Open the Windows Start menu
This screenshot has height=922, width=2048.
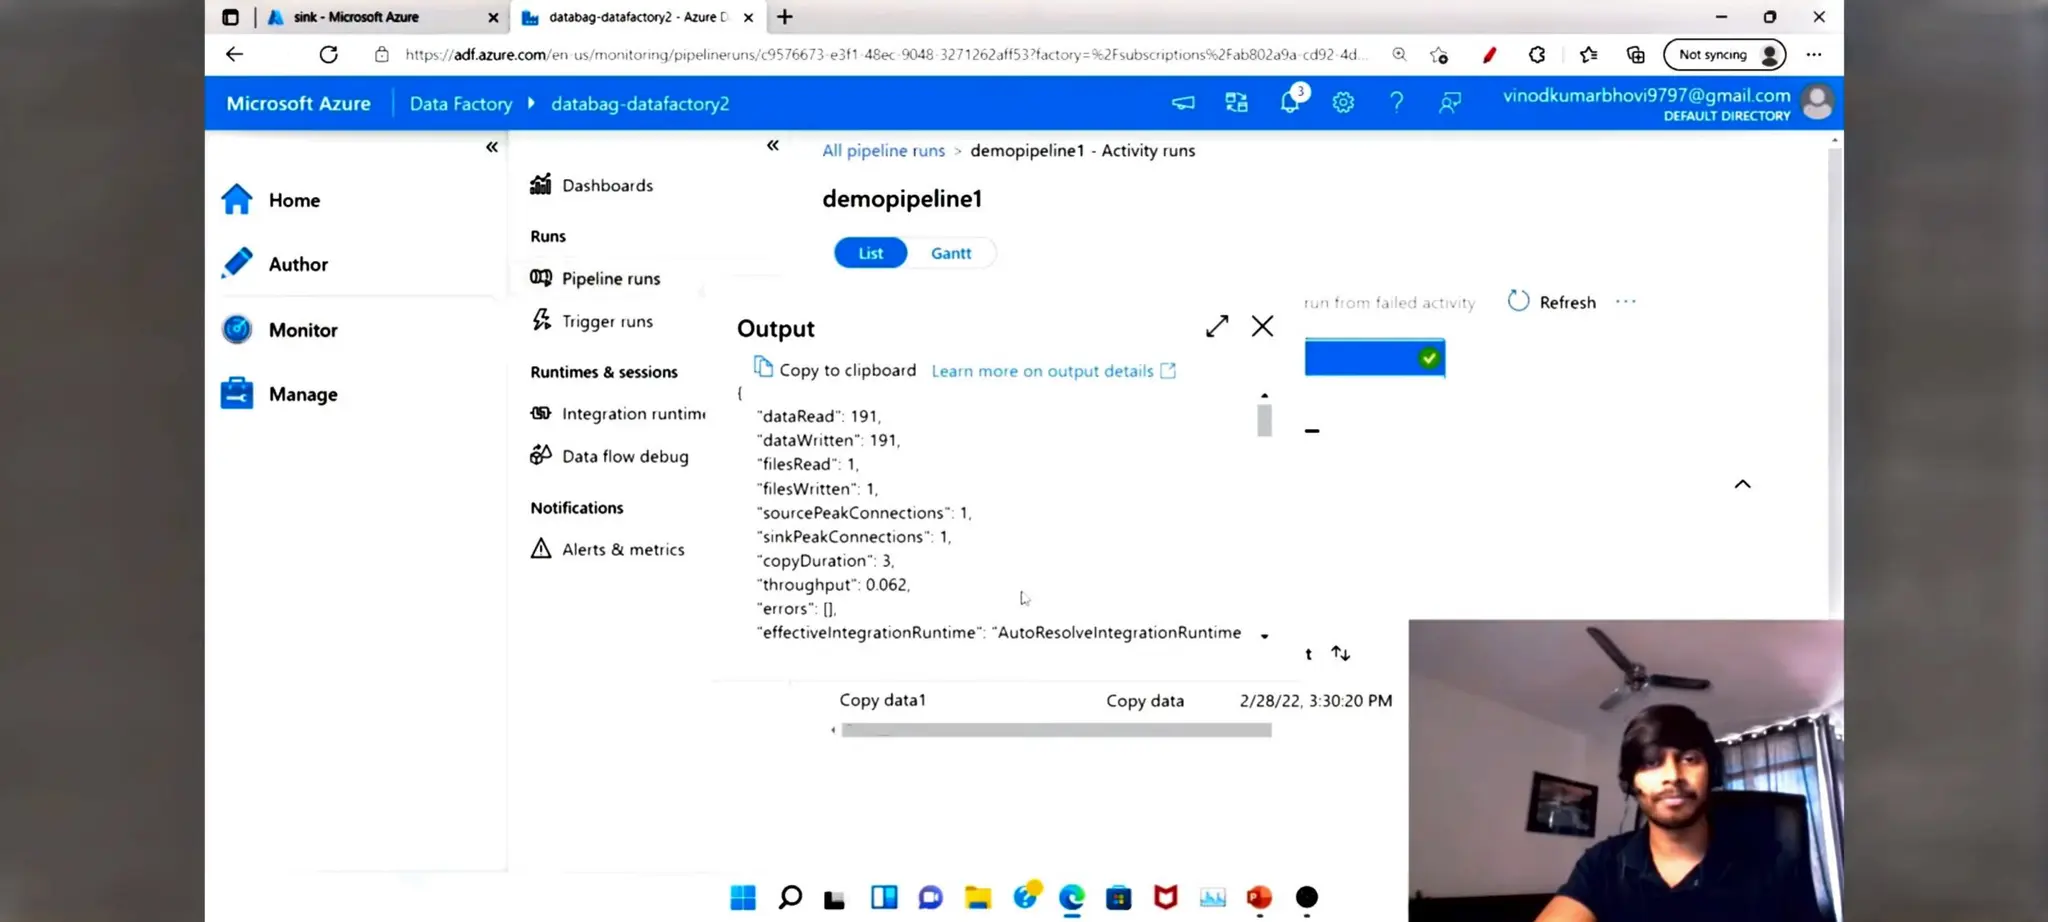(x=743, y=897)
